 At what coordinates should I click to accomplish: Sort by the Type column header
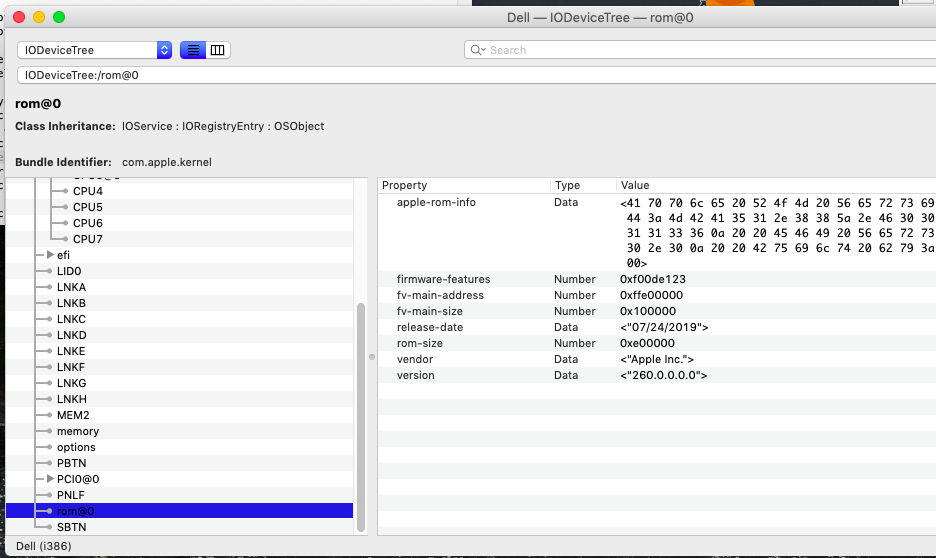(x=583, y=185)
